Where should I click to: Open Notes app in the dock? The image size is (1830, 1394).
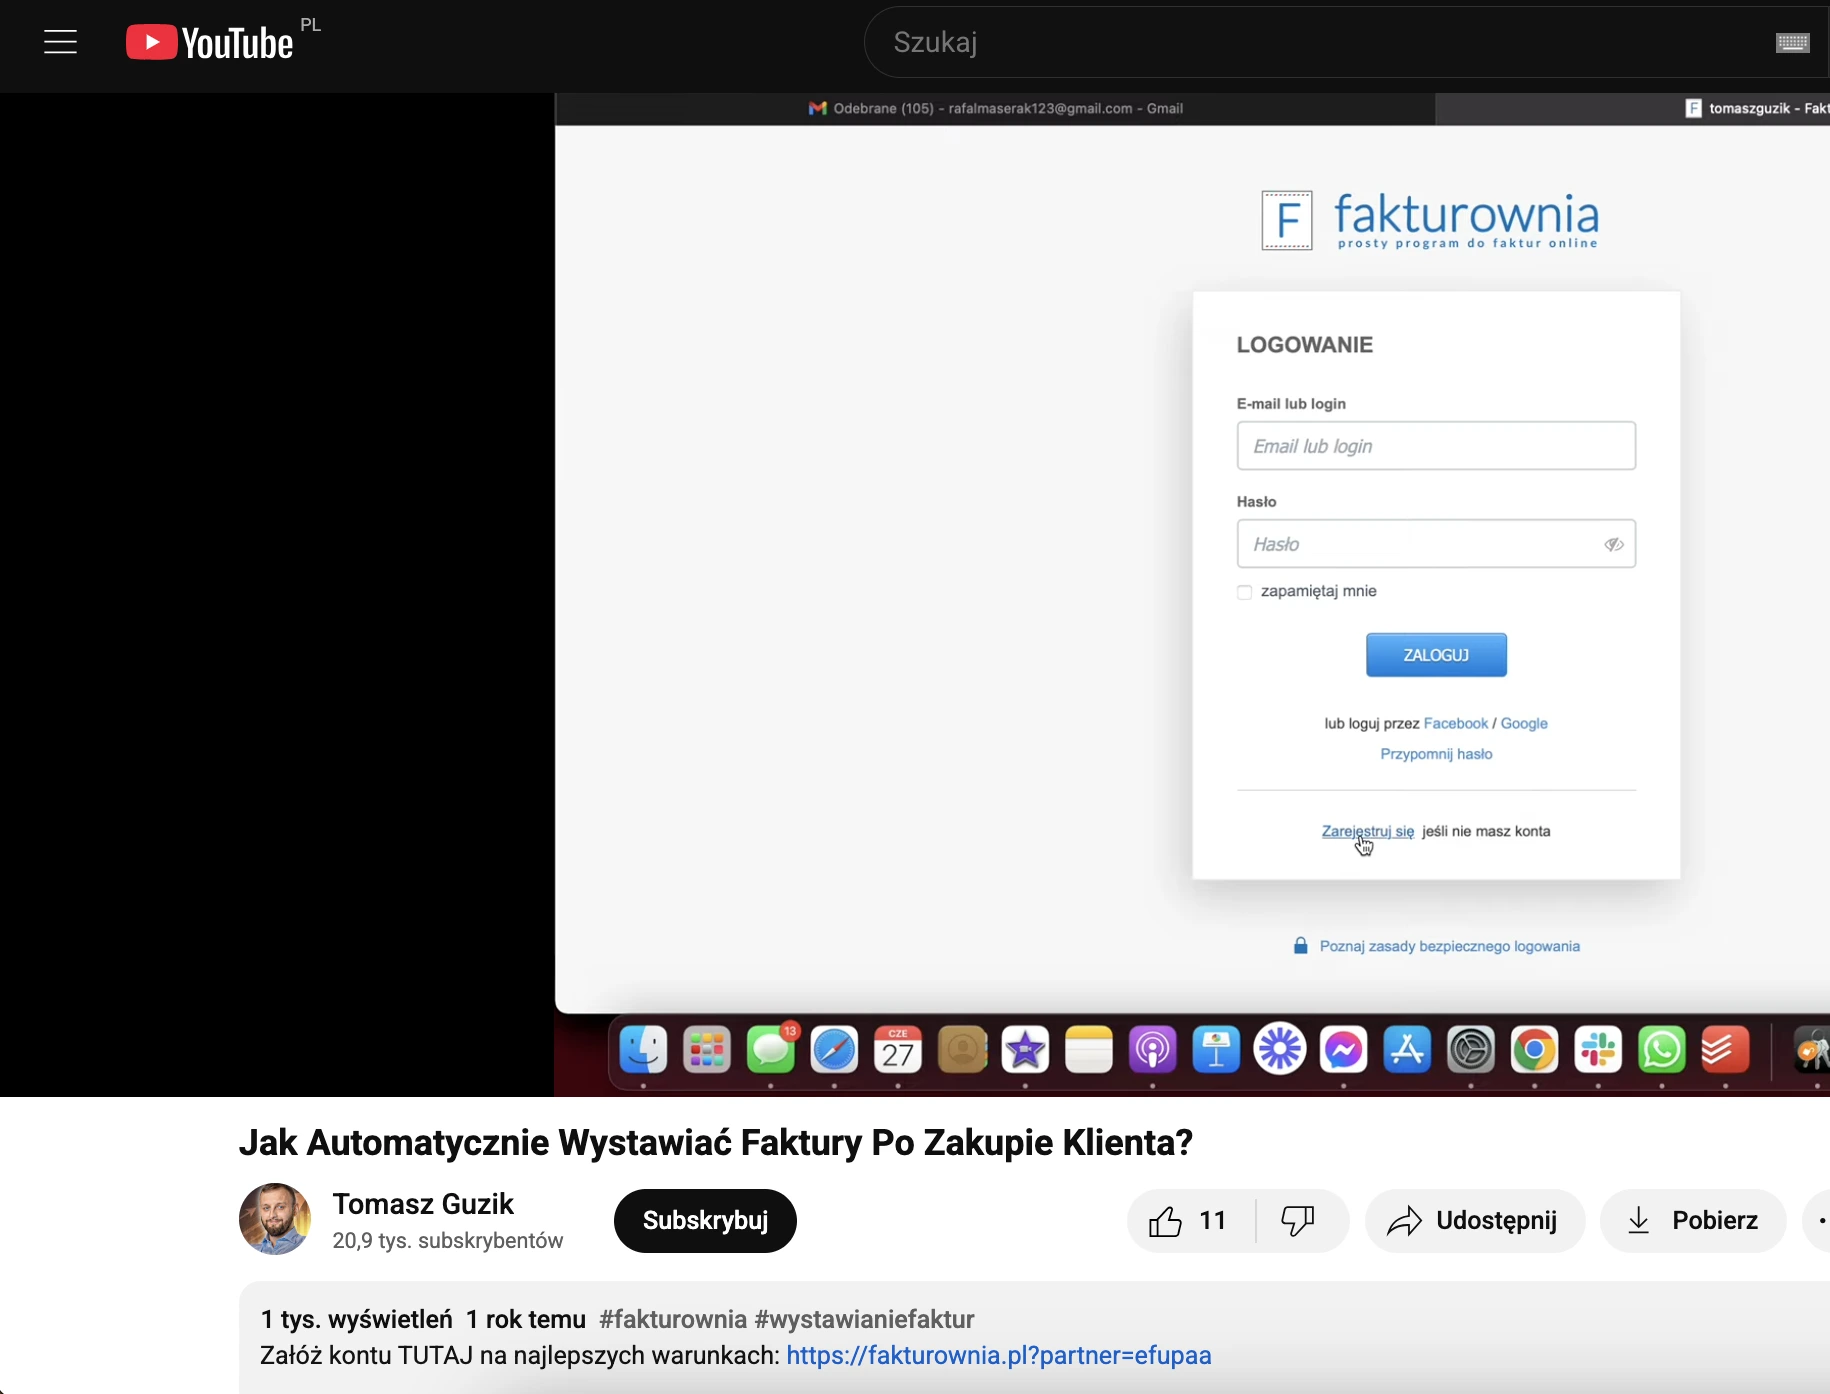(x=1089, y=1051)
